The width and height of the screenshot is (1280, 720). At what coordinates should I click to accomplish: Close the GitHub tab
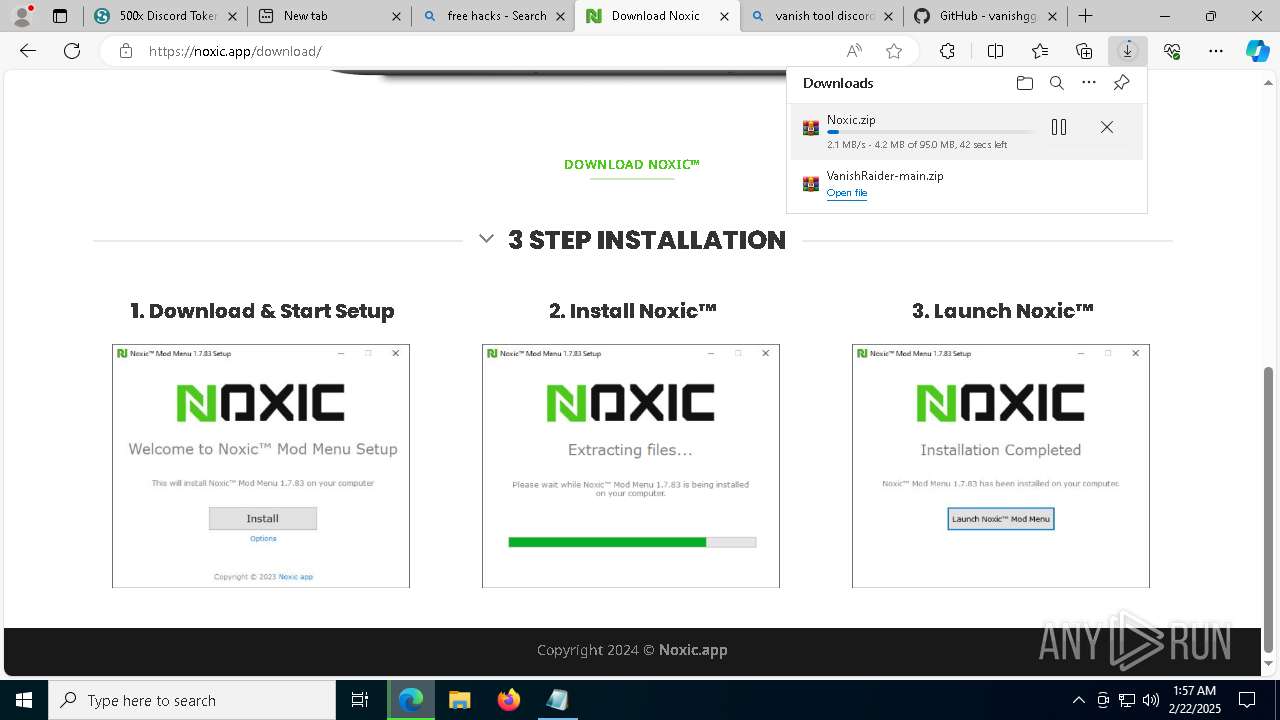1052,16
